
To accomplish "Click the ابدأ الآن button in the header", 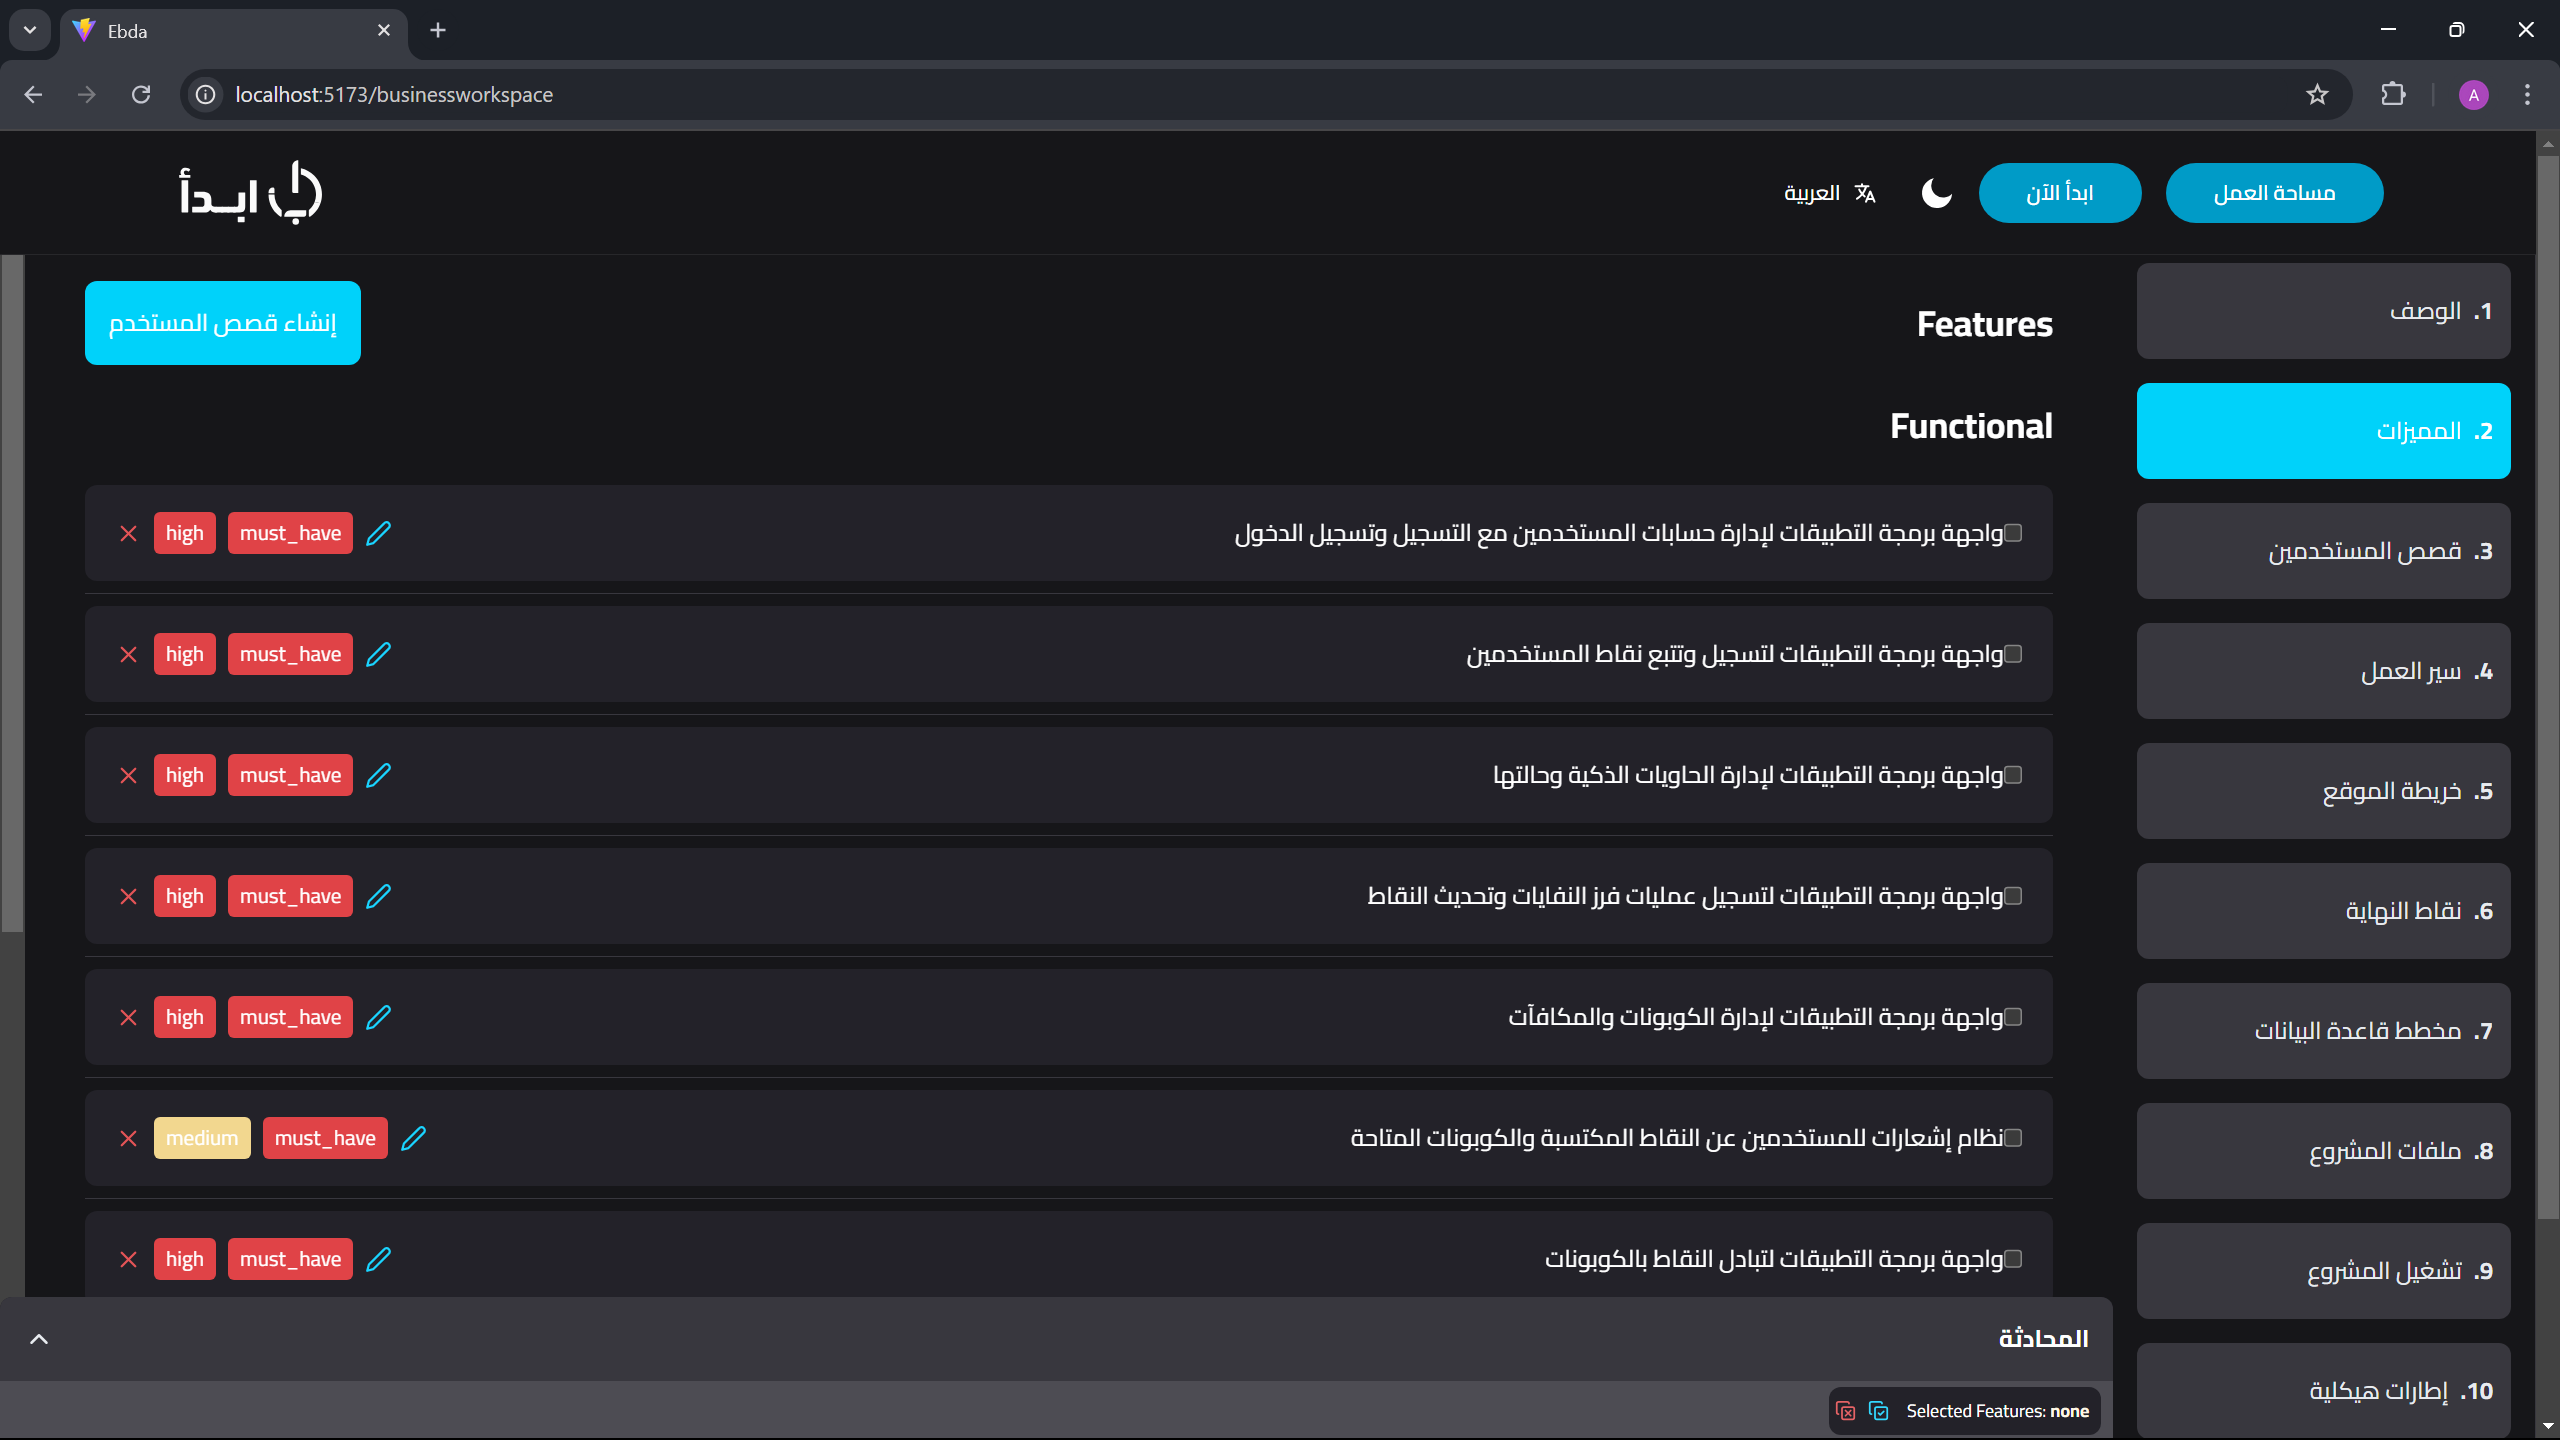I will point(2059,193).
